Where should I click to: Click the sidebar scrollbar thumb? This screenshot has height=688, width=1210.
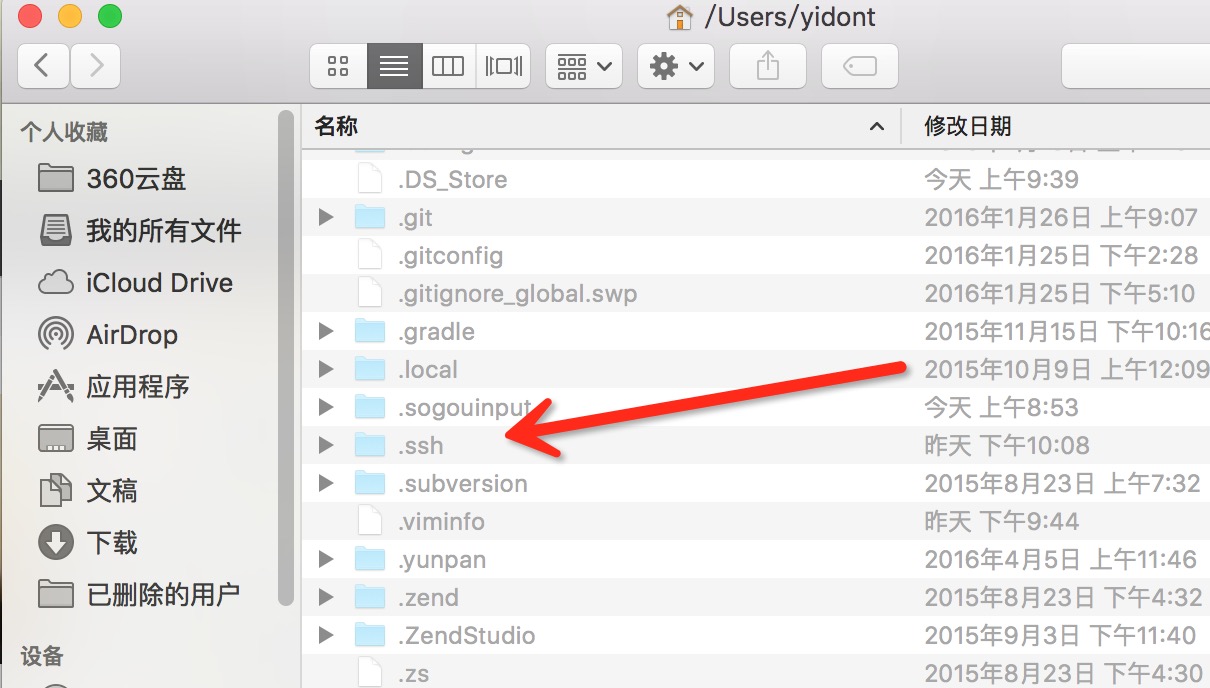286,358
